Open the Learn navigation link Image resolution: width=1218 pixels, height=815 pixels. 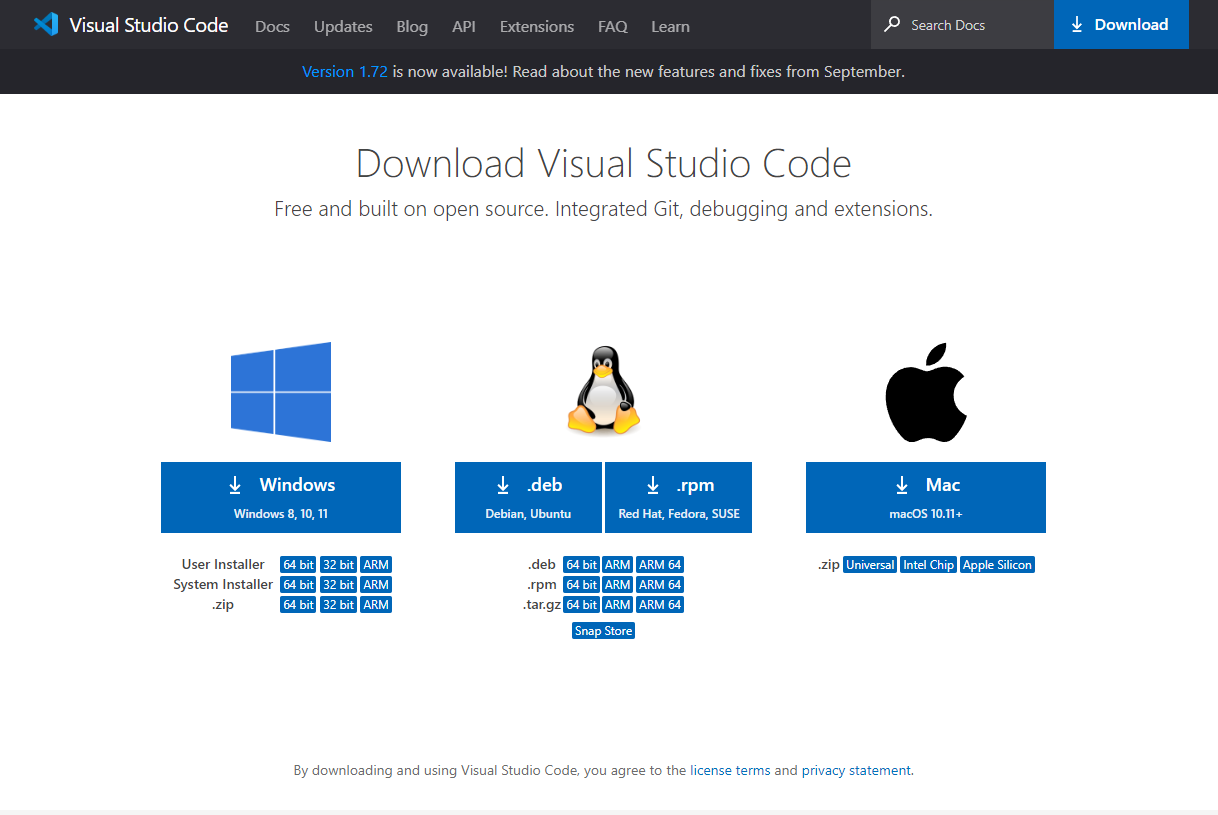point(670,27)
